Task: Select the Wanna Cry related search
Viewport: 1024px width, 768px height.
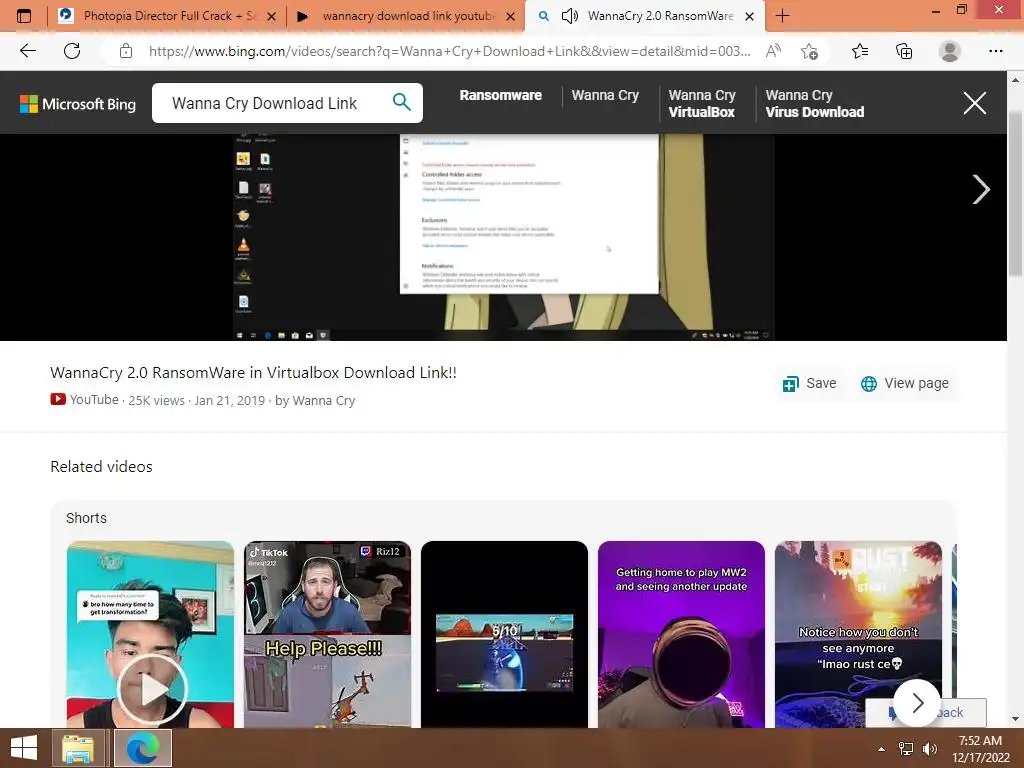Action: pos(605,95)
